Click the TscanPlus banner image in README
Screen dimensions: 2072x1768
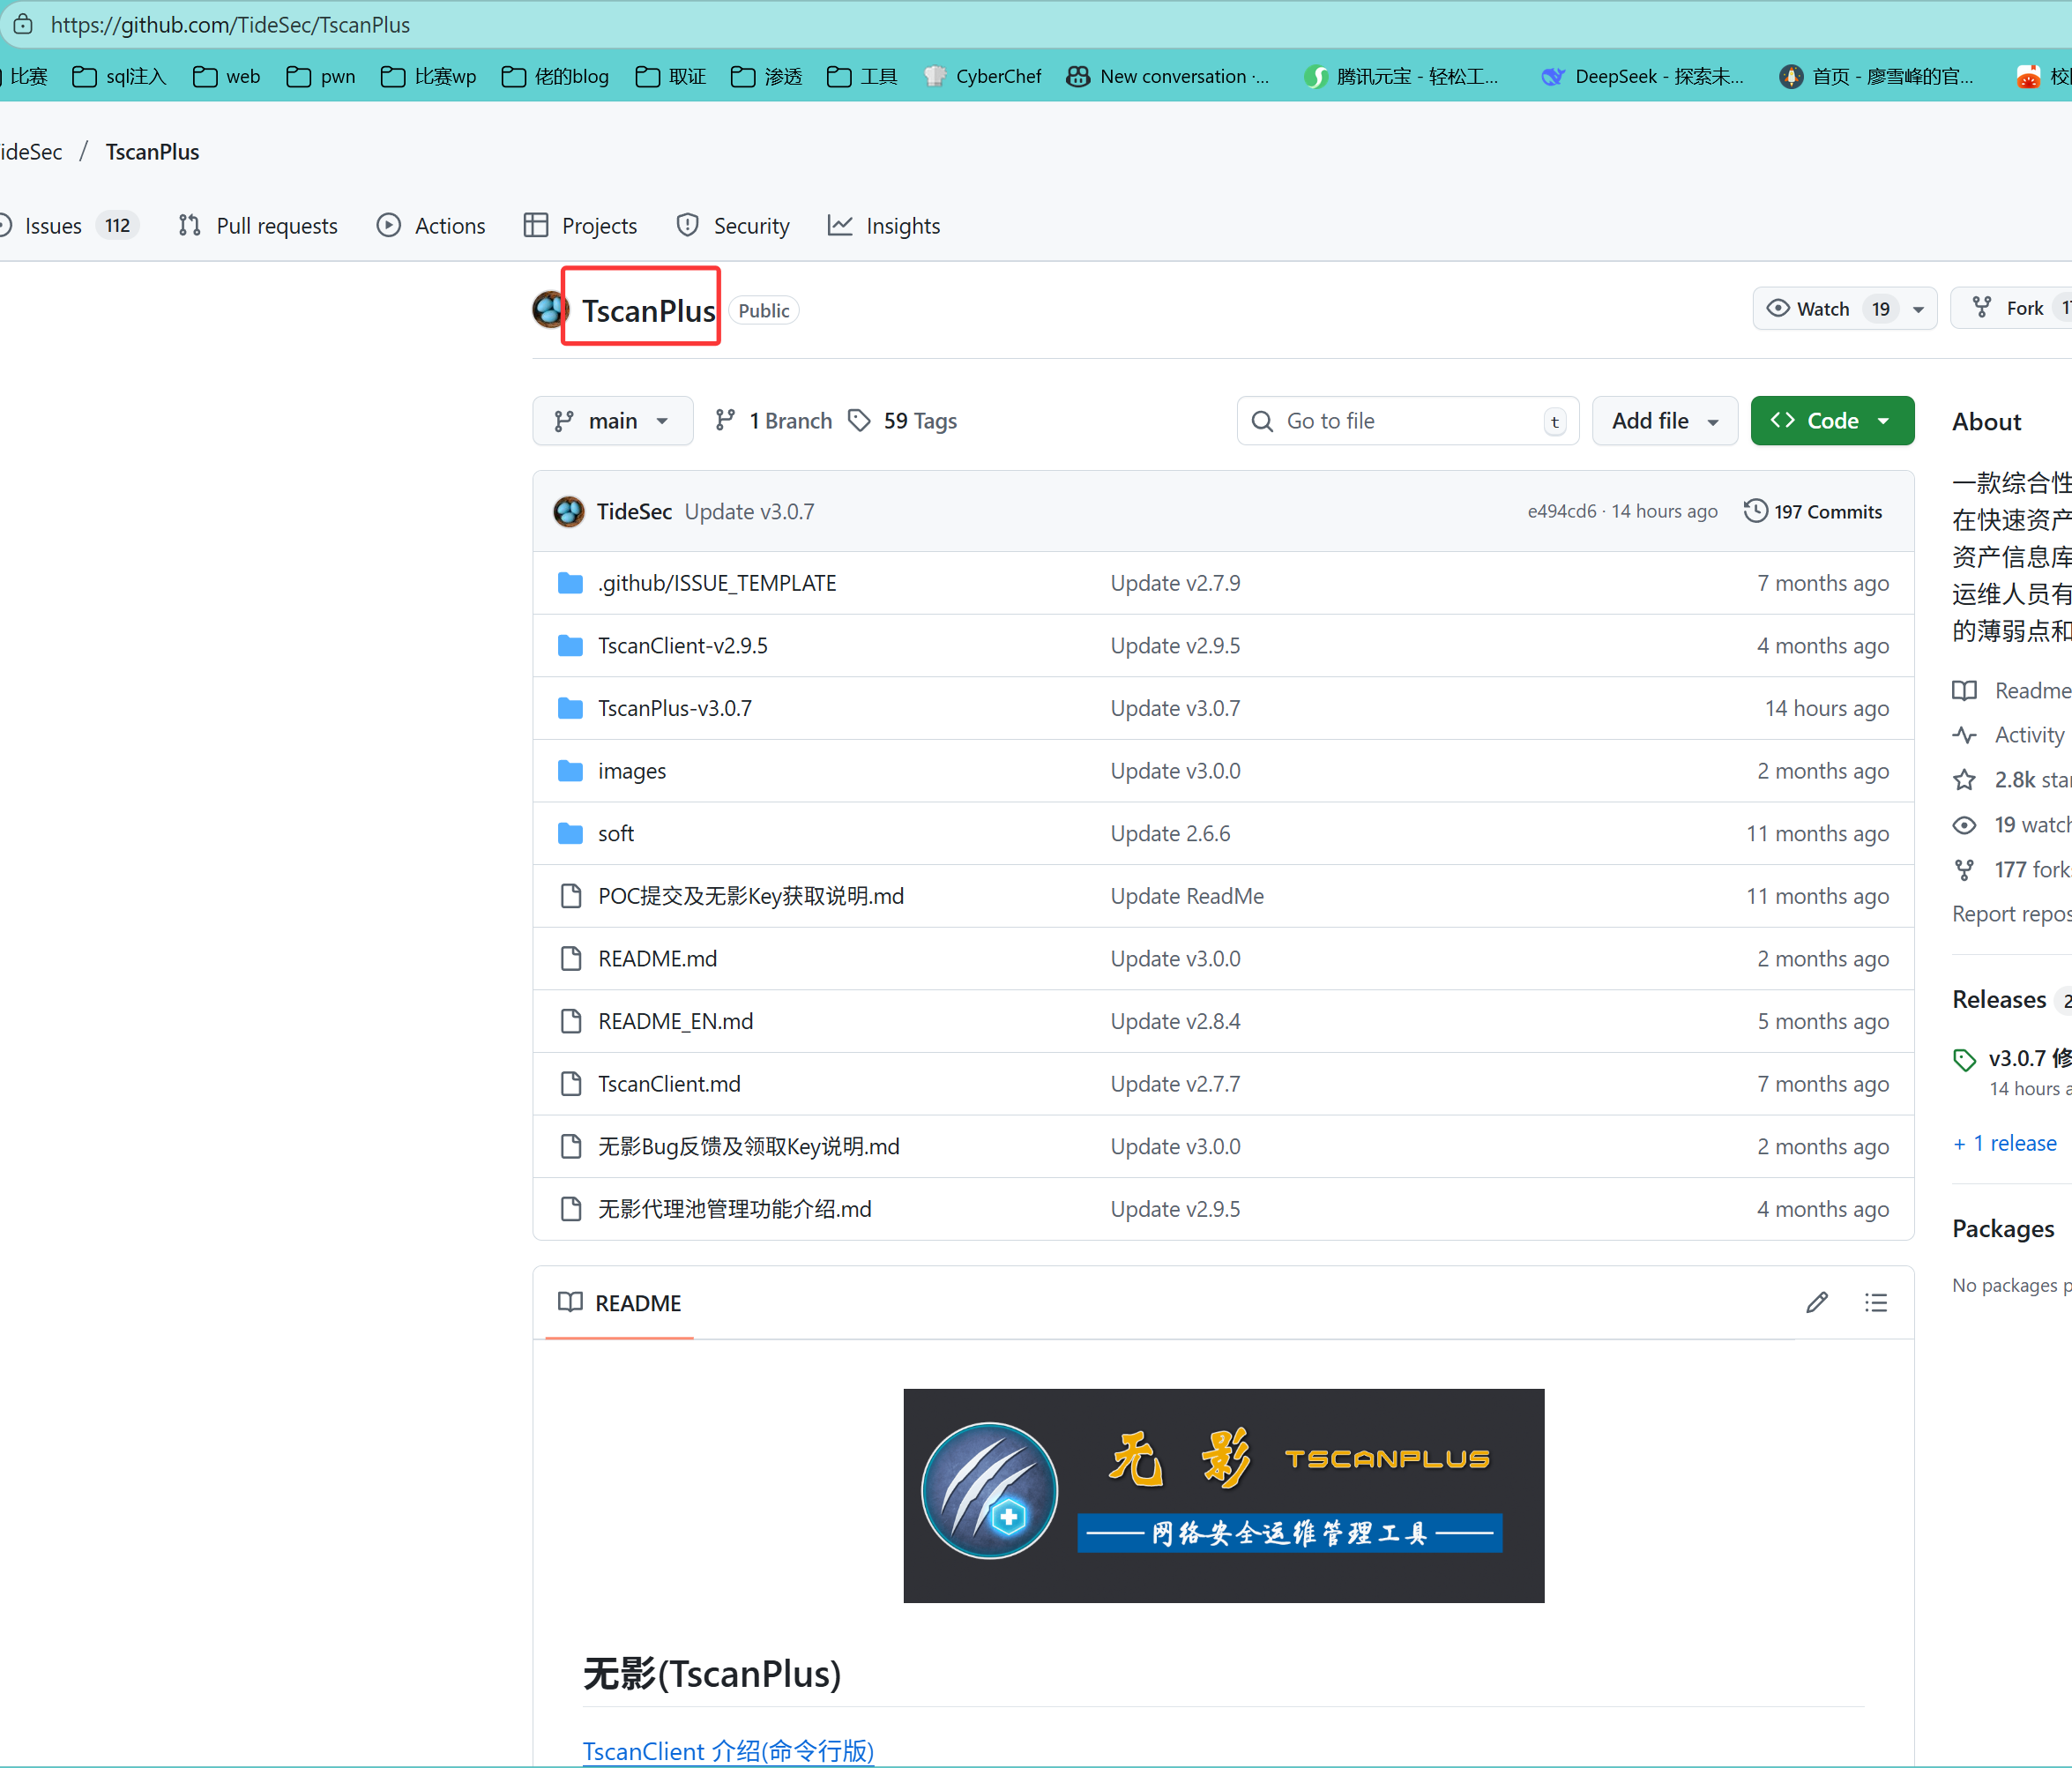click(x=1223, y=1495)
